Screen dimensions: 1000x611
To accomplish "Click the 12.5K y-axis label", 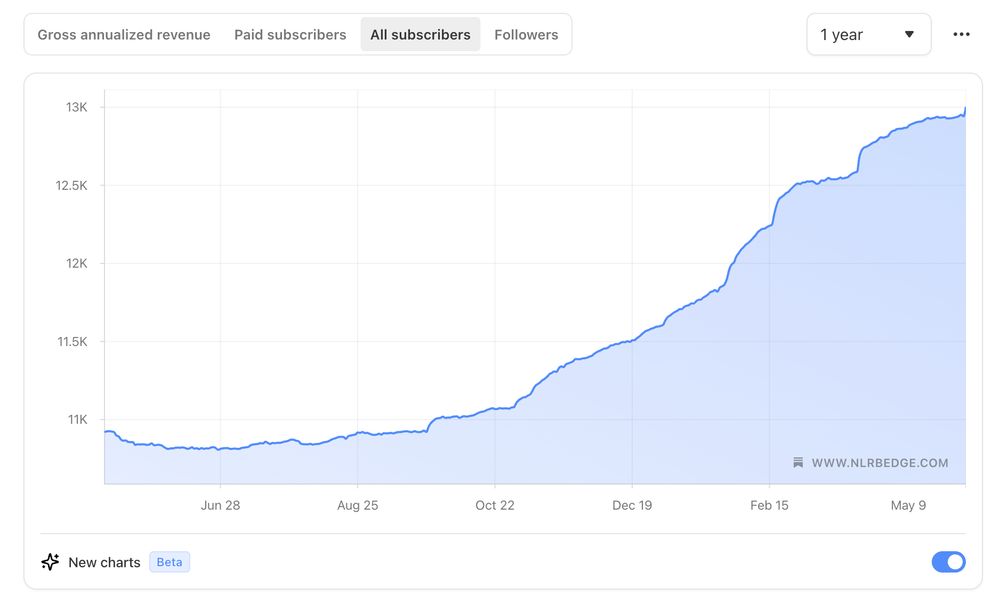I will [71, 186].
